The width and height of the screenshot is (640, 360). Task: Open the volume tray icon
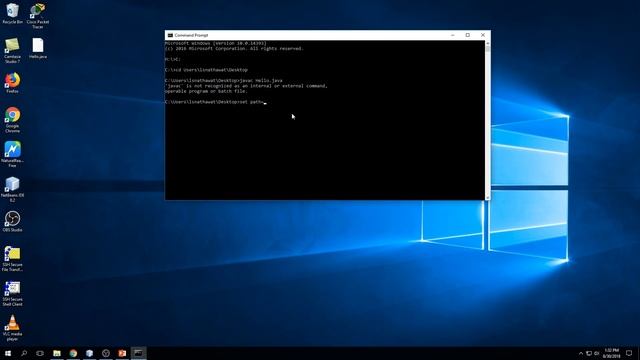pyautogui.click(x=597, y=353)
